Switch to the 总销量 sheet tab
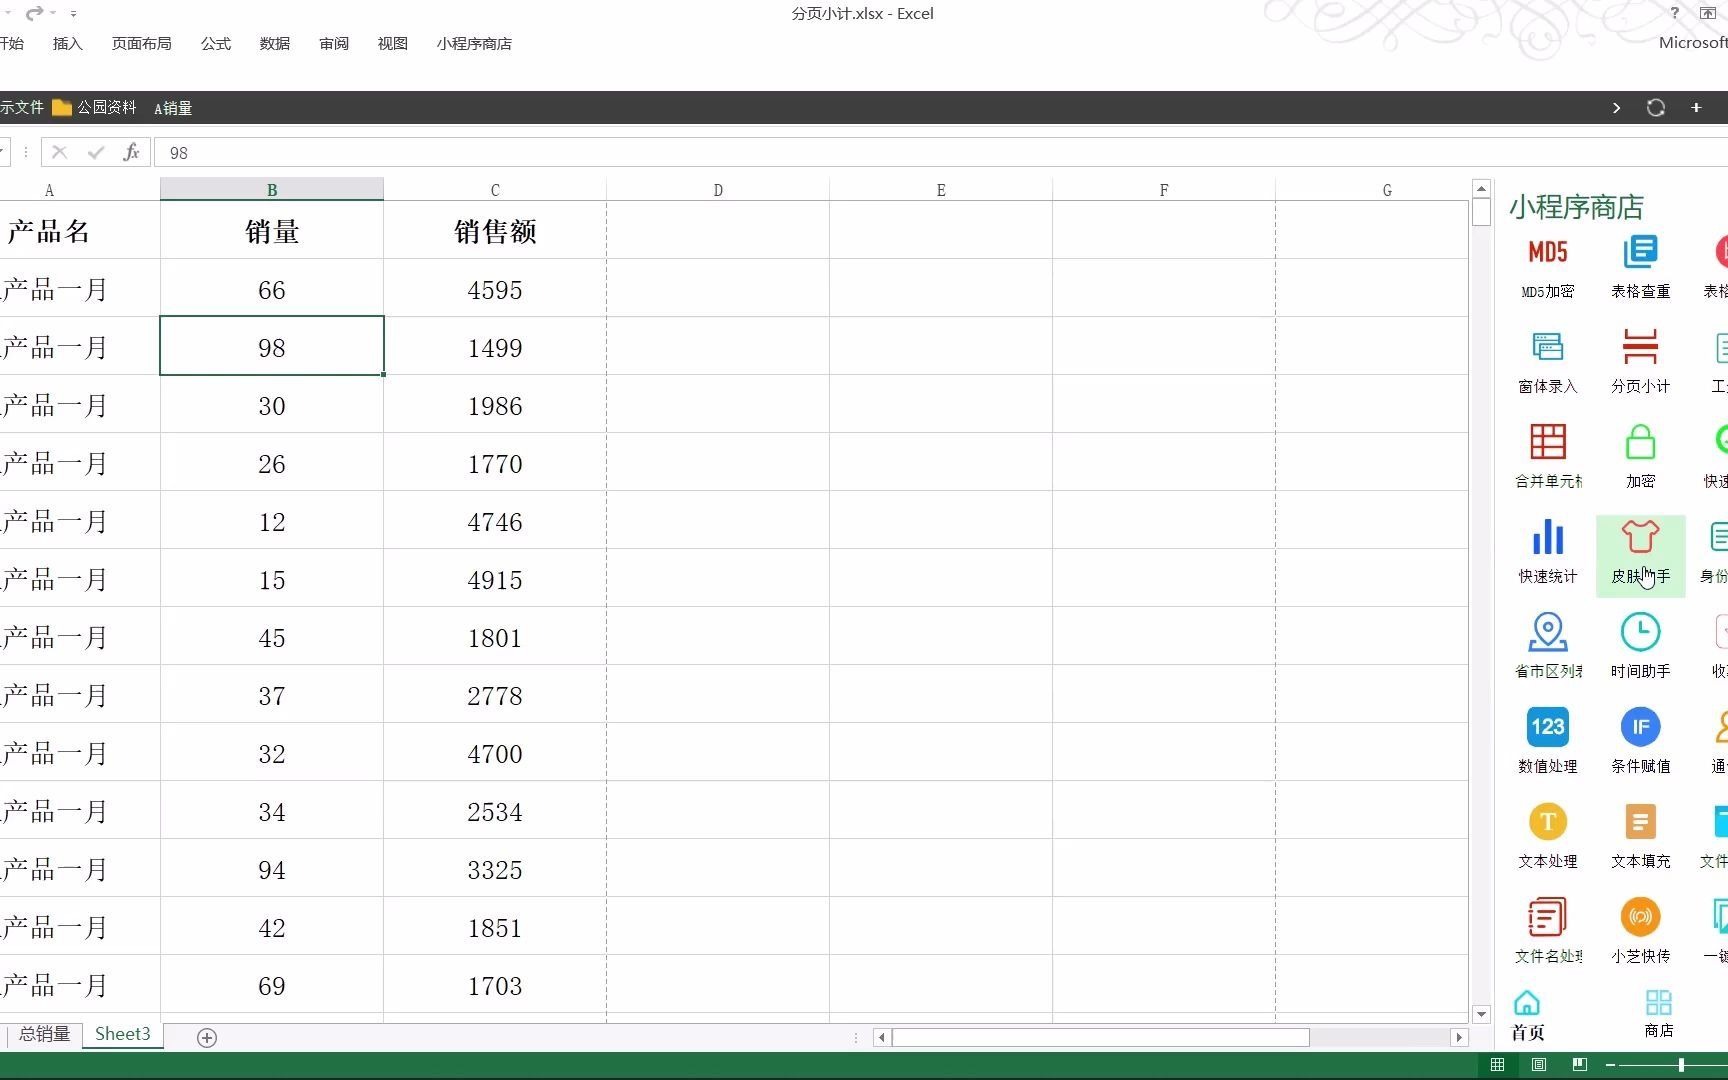 (x=44, y=1034)
